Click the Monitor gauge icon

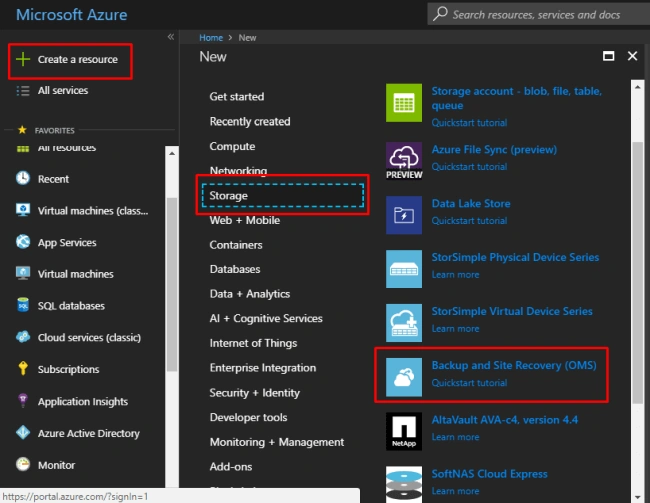click(x=23, y=464)
